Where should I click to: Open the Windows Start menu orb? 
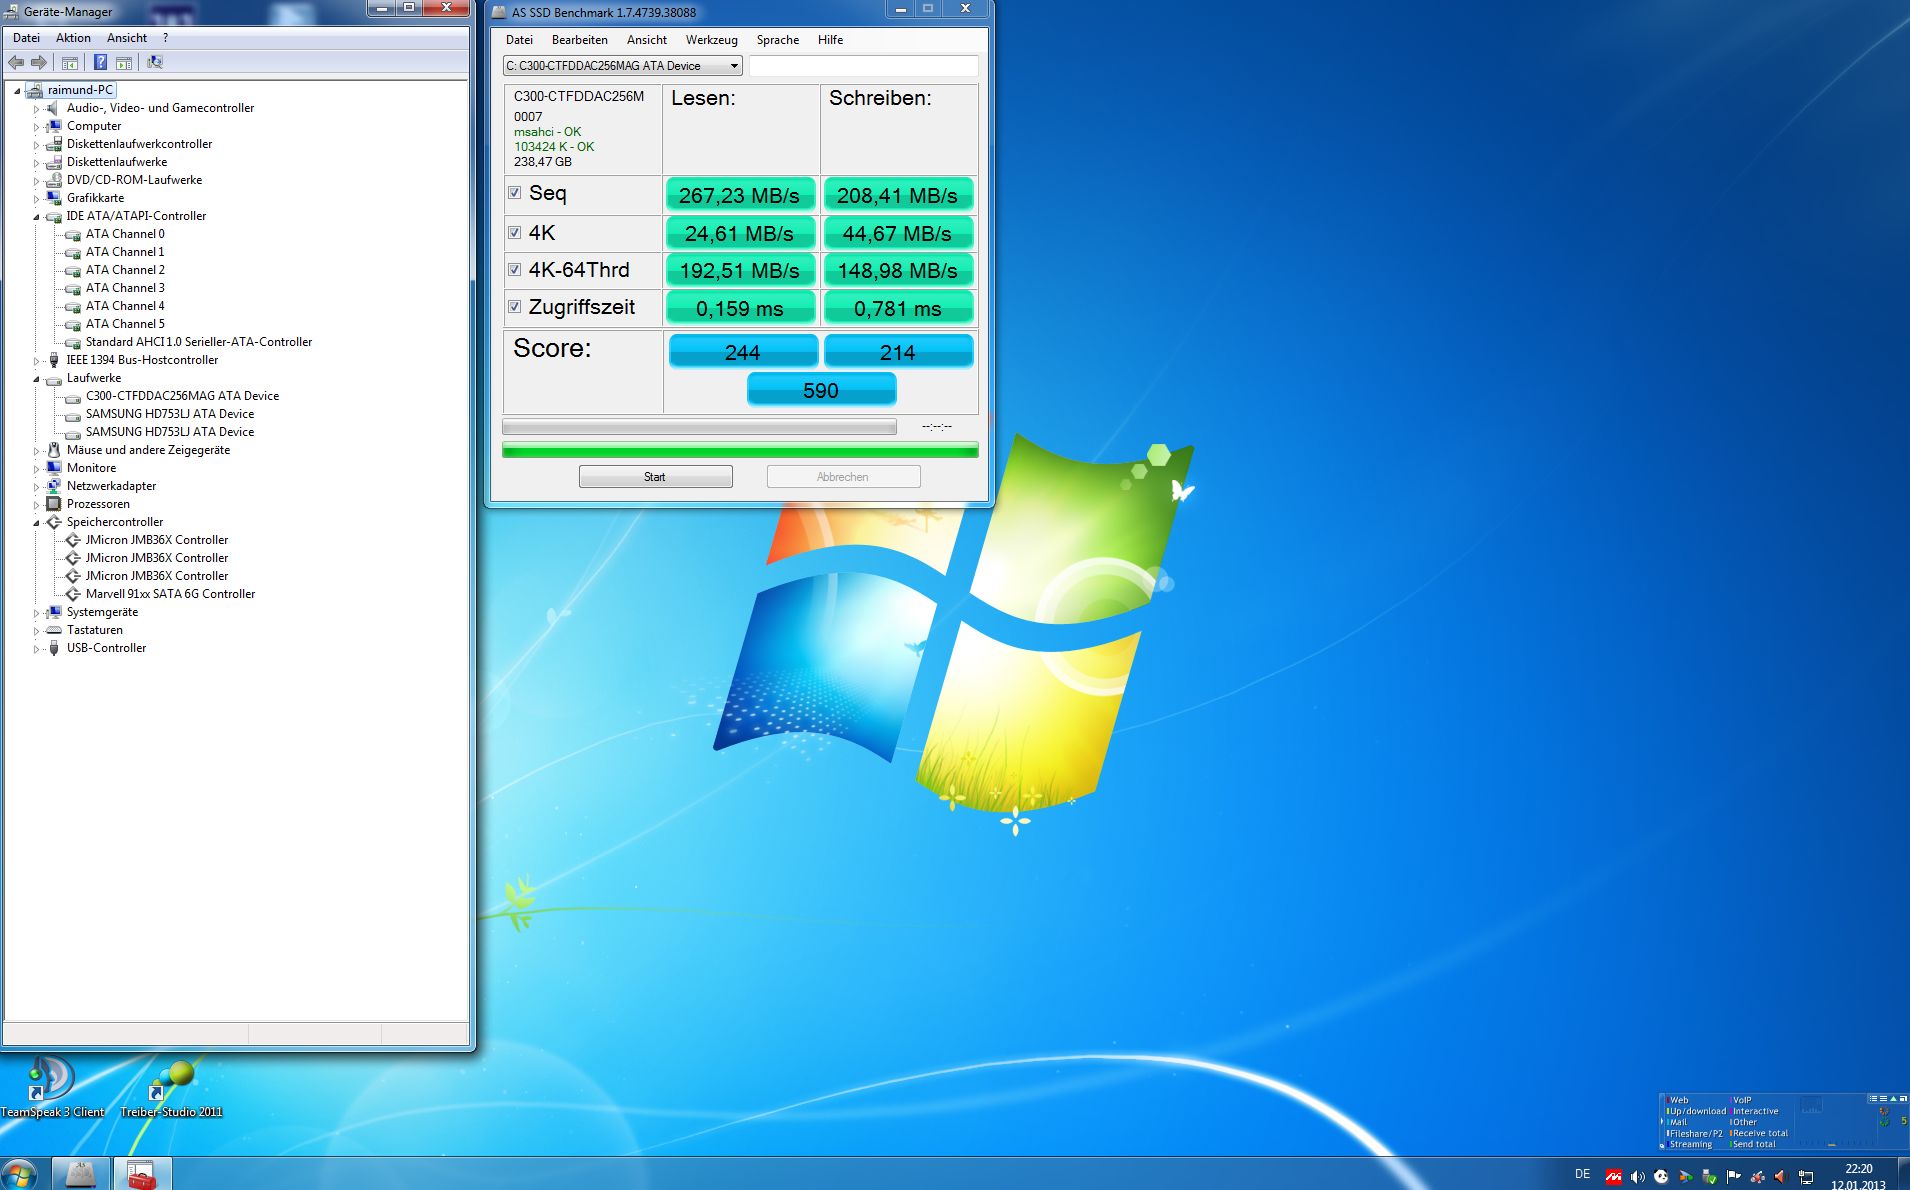pyautogui.click(x=19, y=1173)
